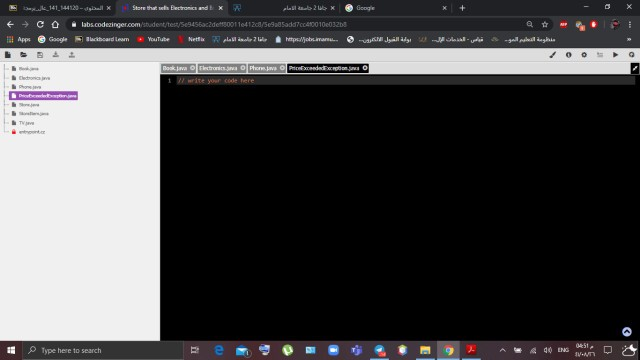Click the zoom magnifier icon in address bar
The width and height of the screenshot is (640, 360).
[x=530, y=24]
